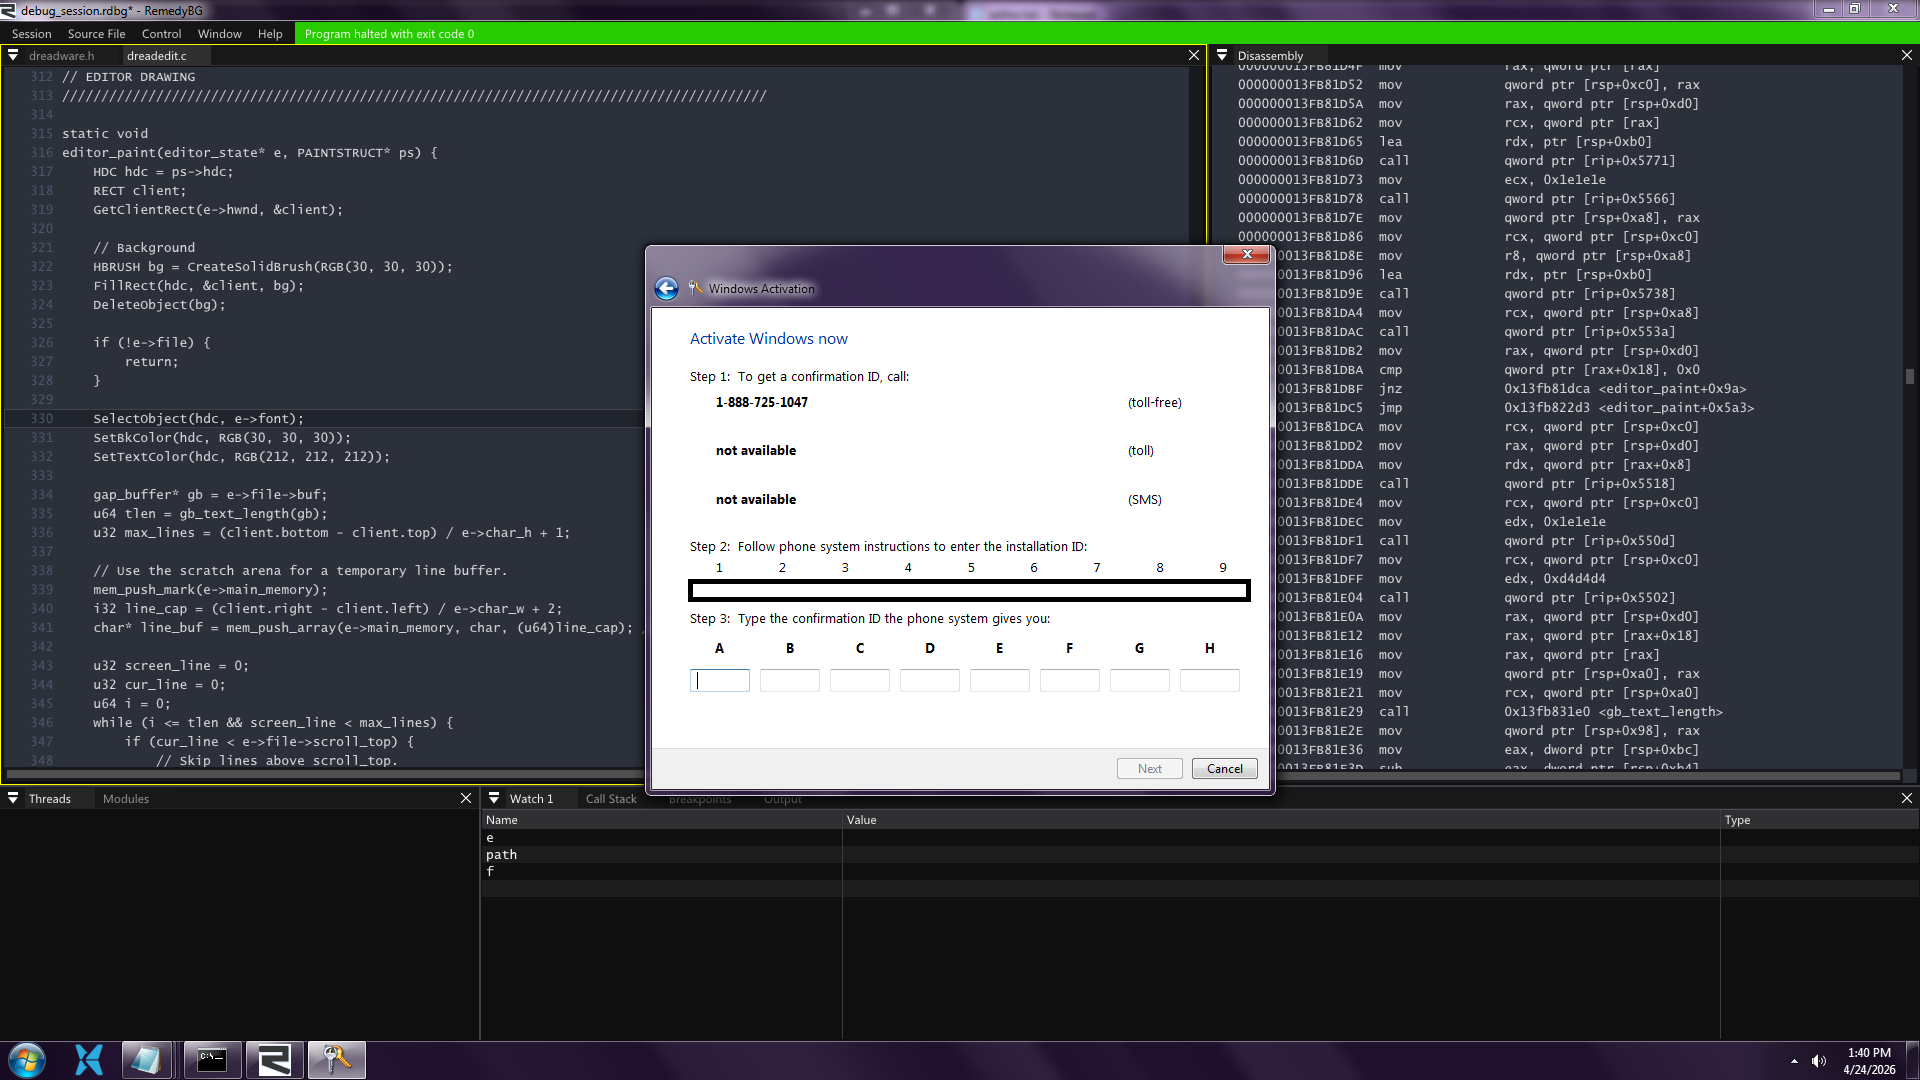The image size is (1920, 1080).
Task: Show hidden tray icons arrow
Action: (1794, 1061)
